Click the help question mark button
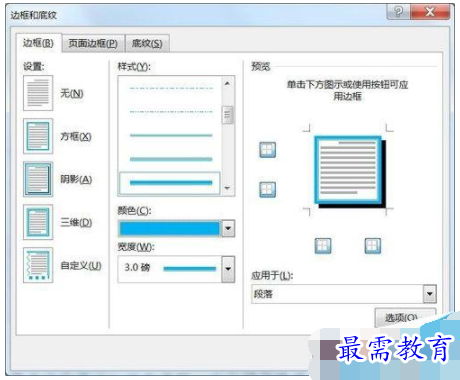Viewport: 460px width, 380px height. 398,12
